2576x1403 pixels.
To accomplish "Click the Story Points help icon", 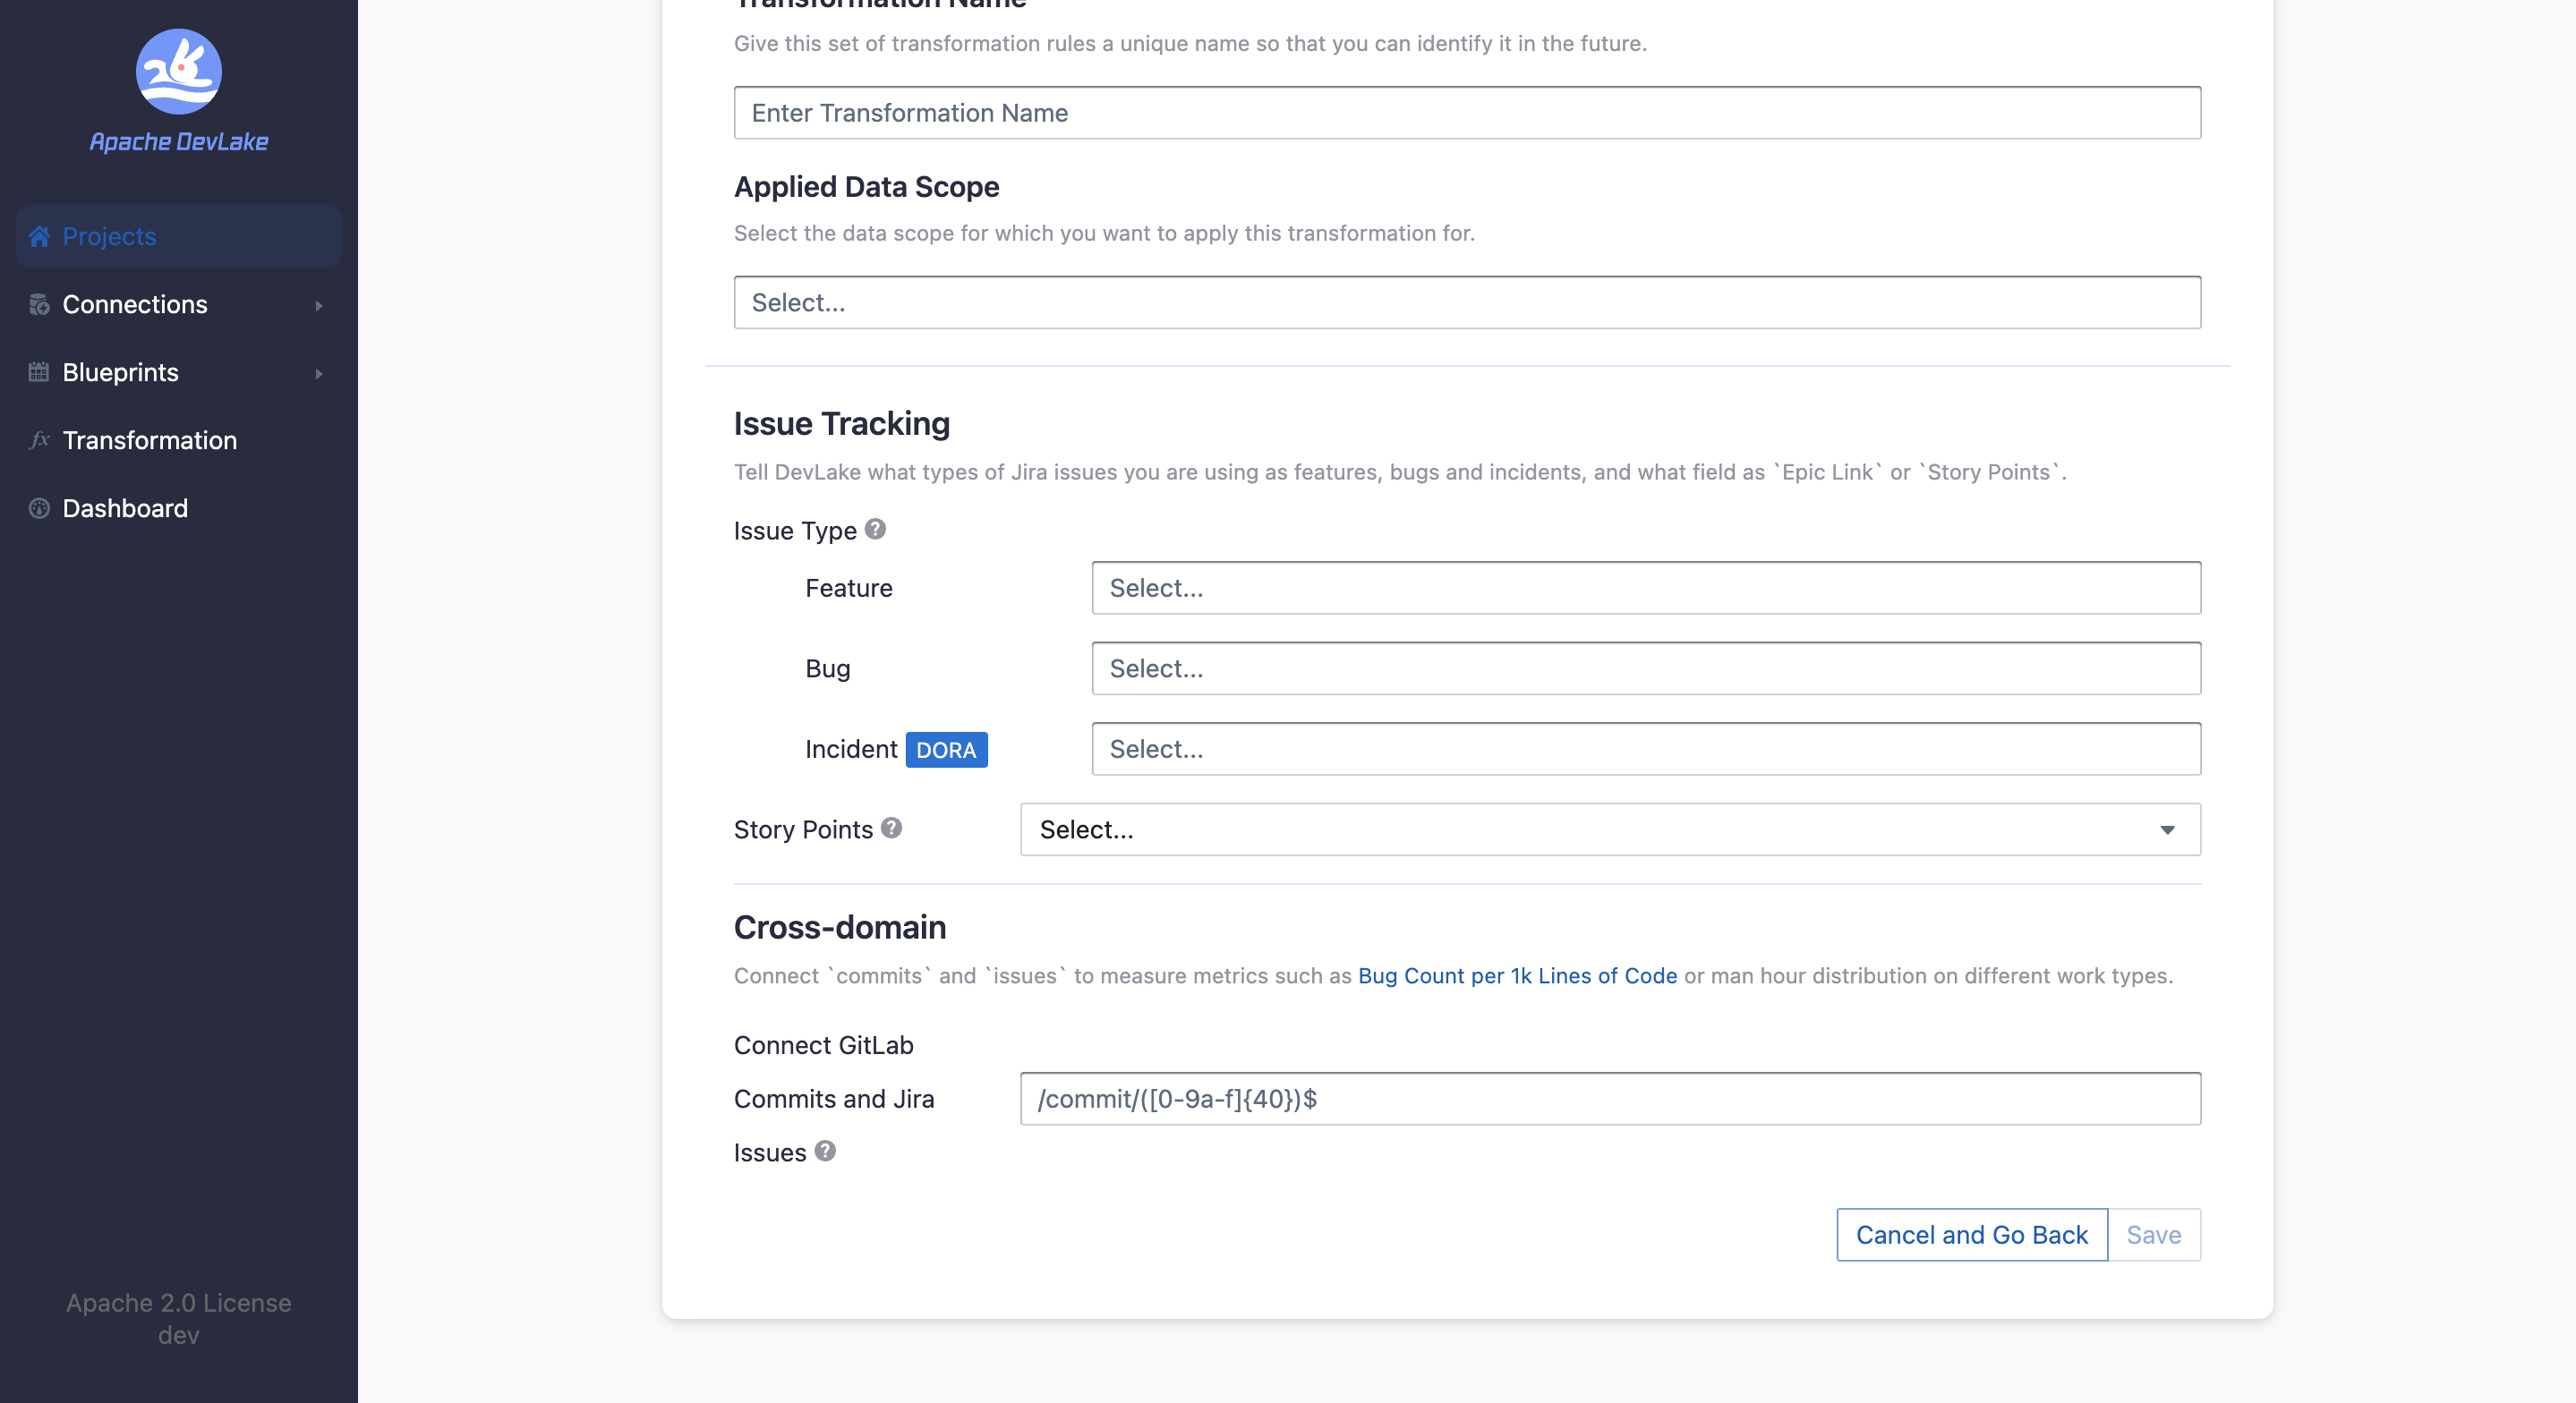I will pyautogui.click(x=891, y=828).
